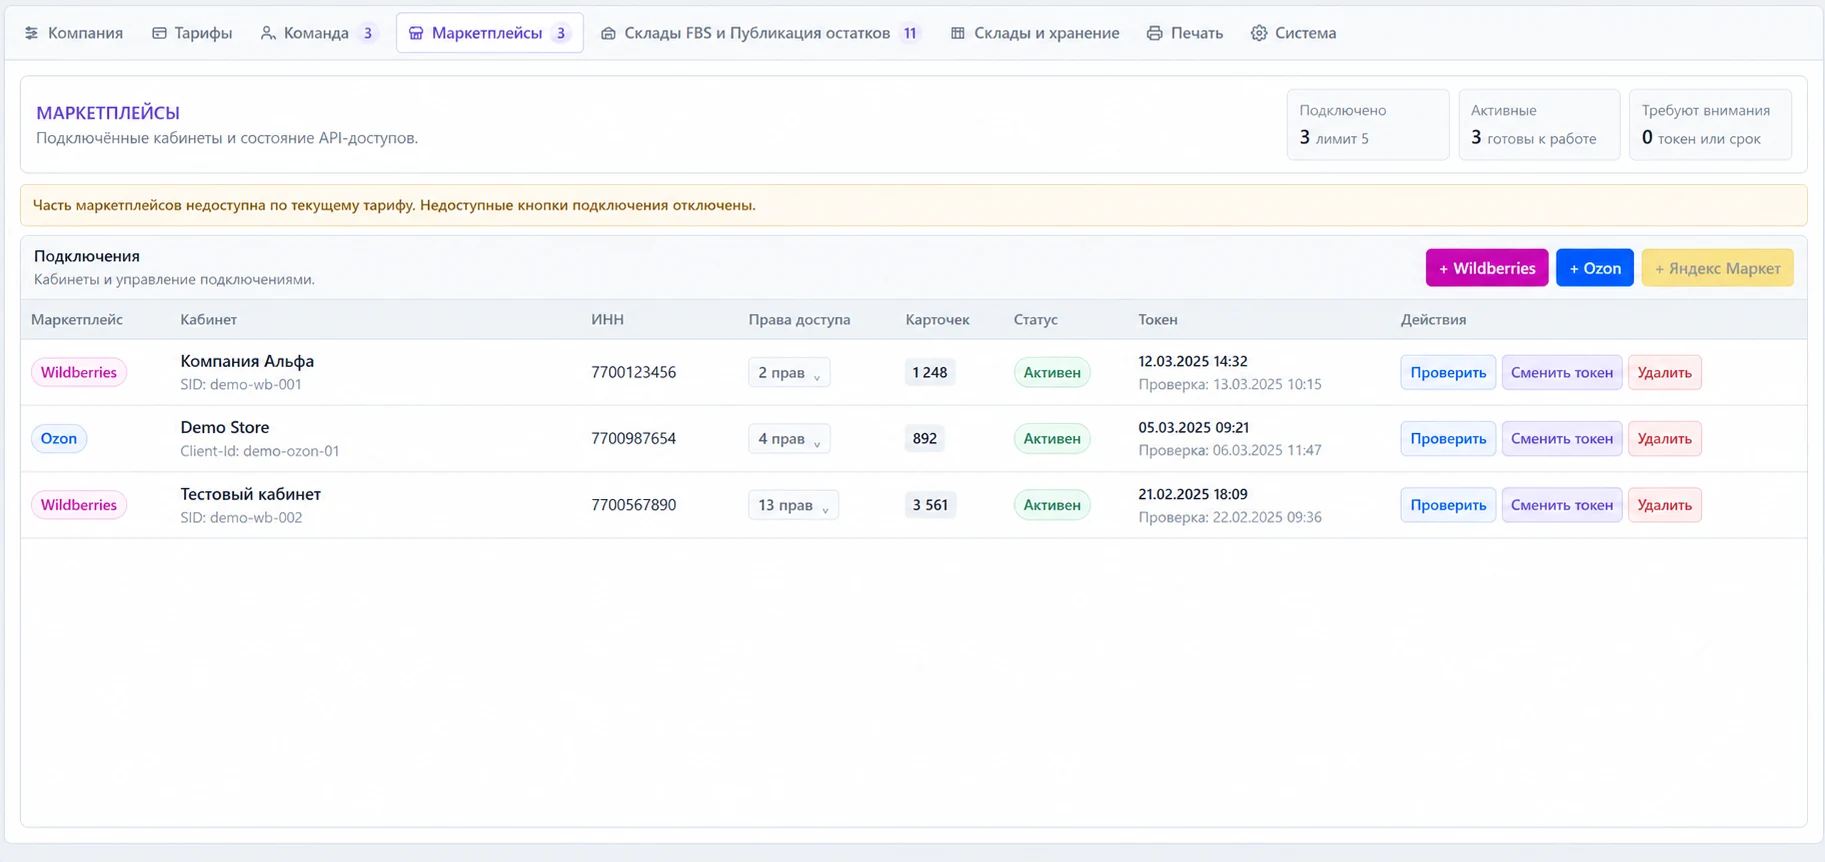The height and width of the screenshot is (862, 1825).
Task: Expand the 2 прав access dropdown
Action: (x=789, y=372)
